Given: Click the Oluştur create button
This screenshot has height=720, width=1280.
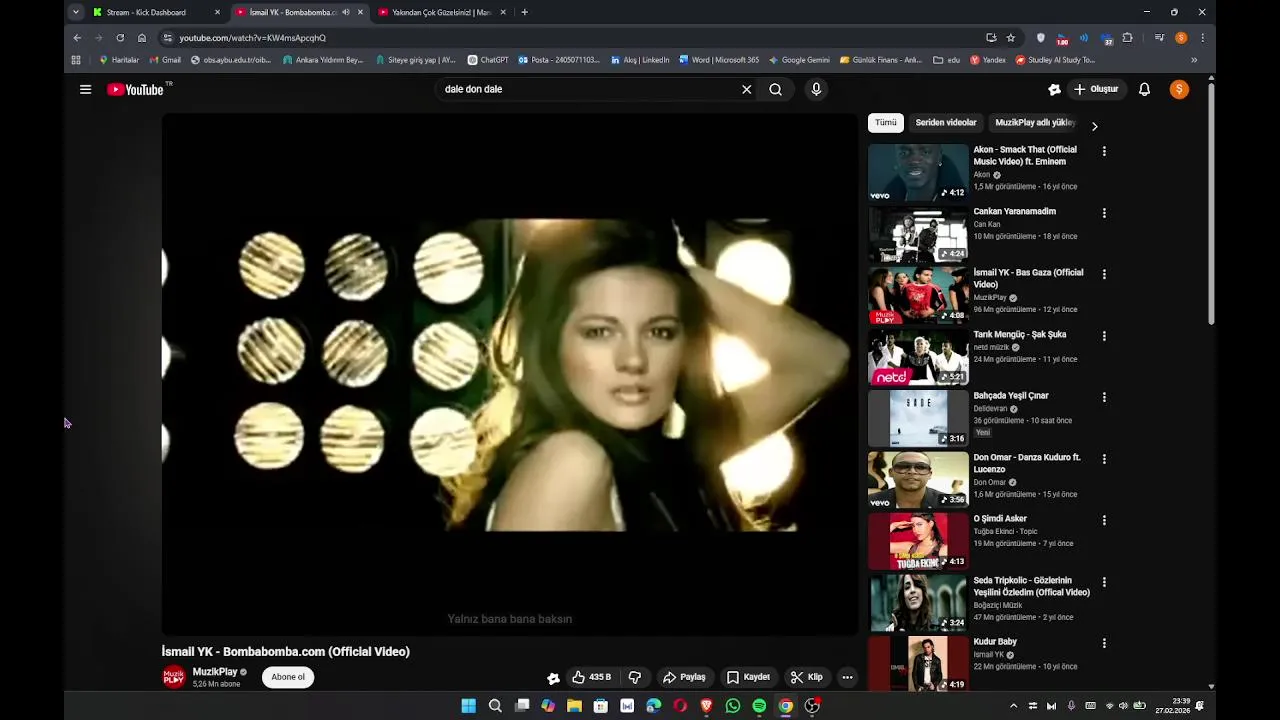Looking at the screenshot, I should coord(1096,89).
